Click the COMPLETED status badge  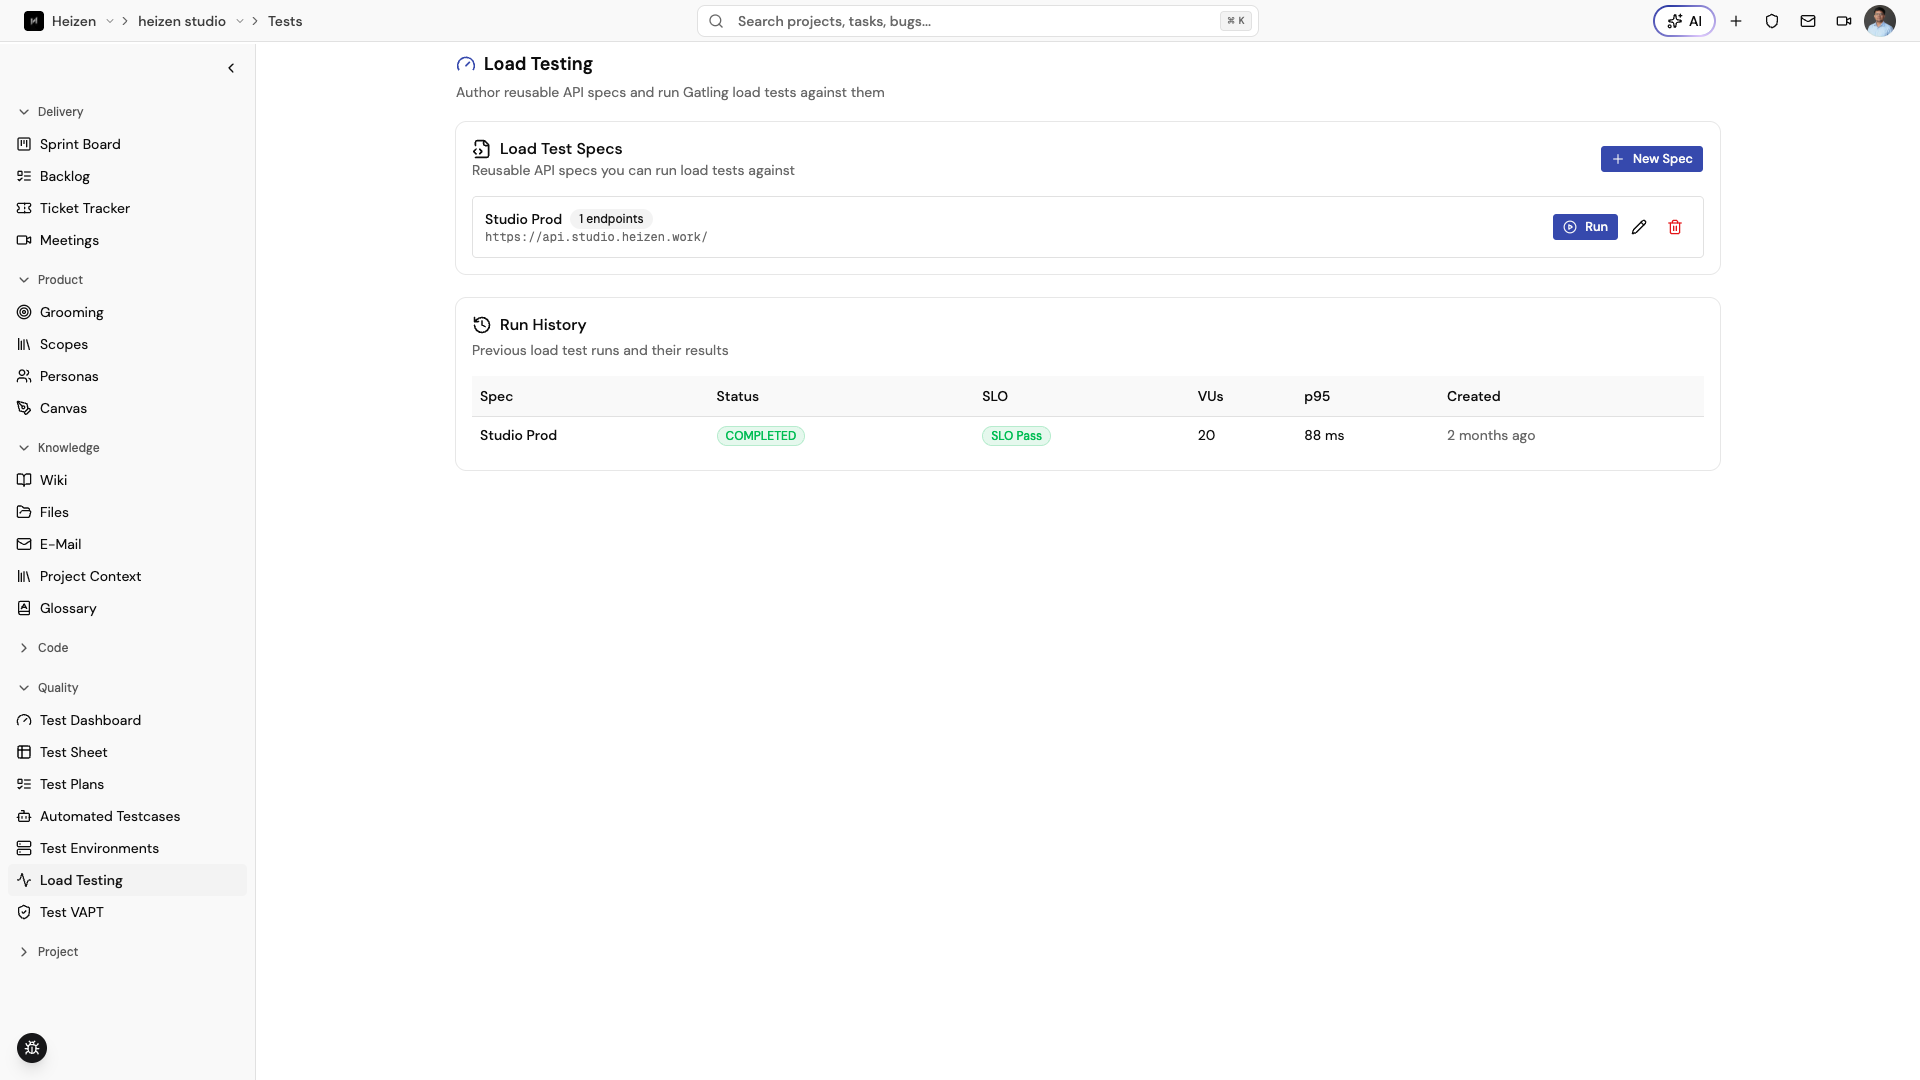point(760,436)
